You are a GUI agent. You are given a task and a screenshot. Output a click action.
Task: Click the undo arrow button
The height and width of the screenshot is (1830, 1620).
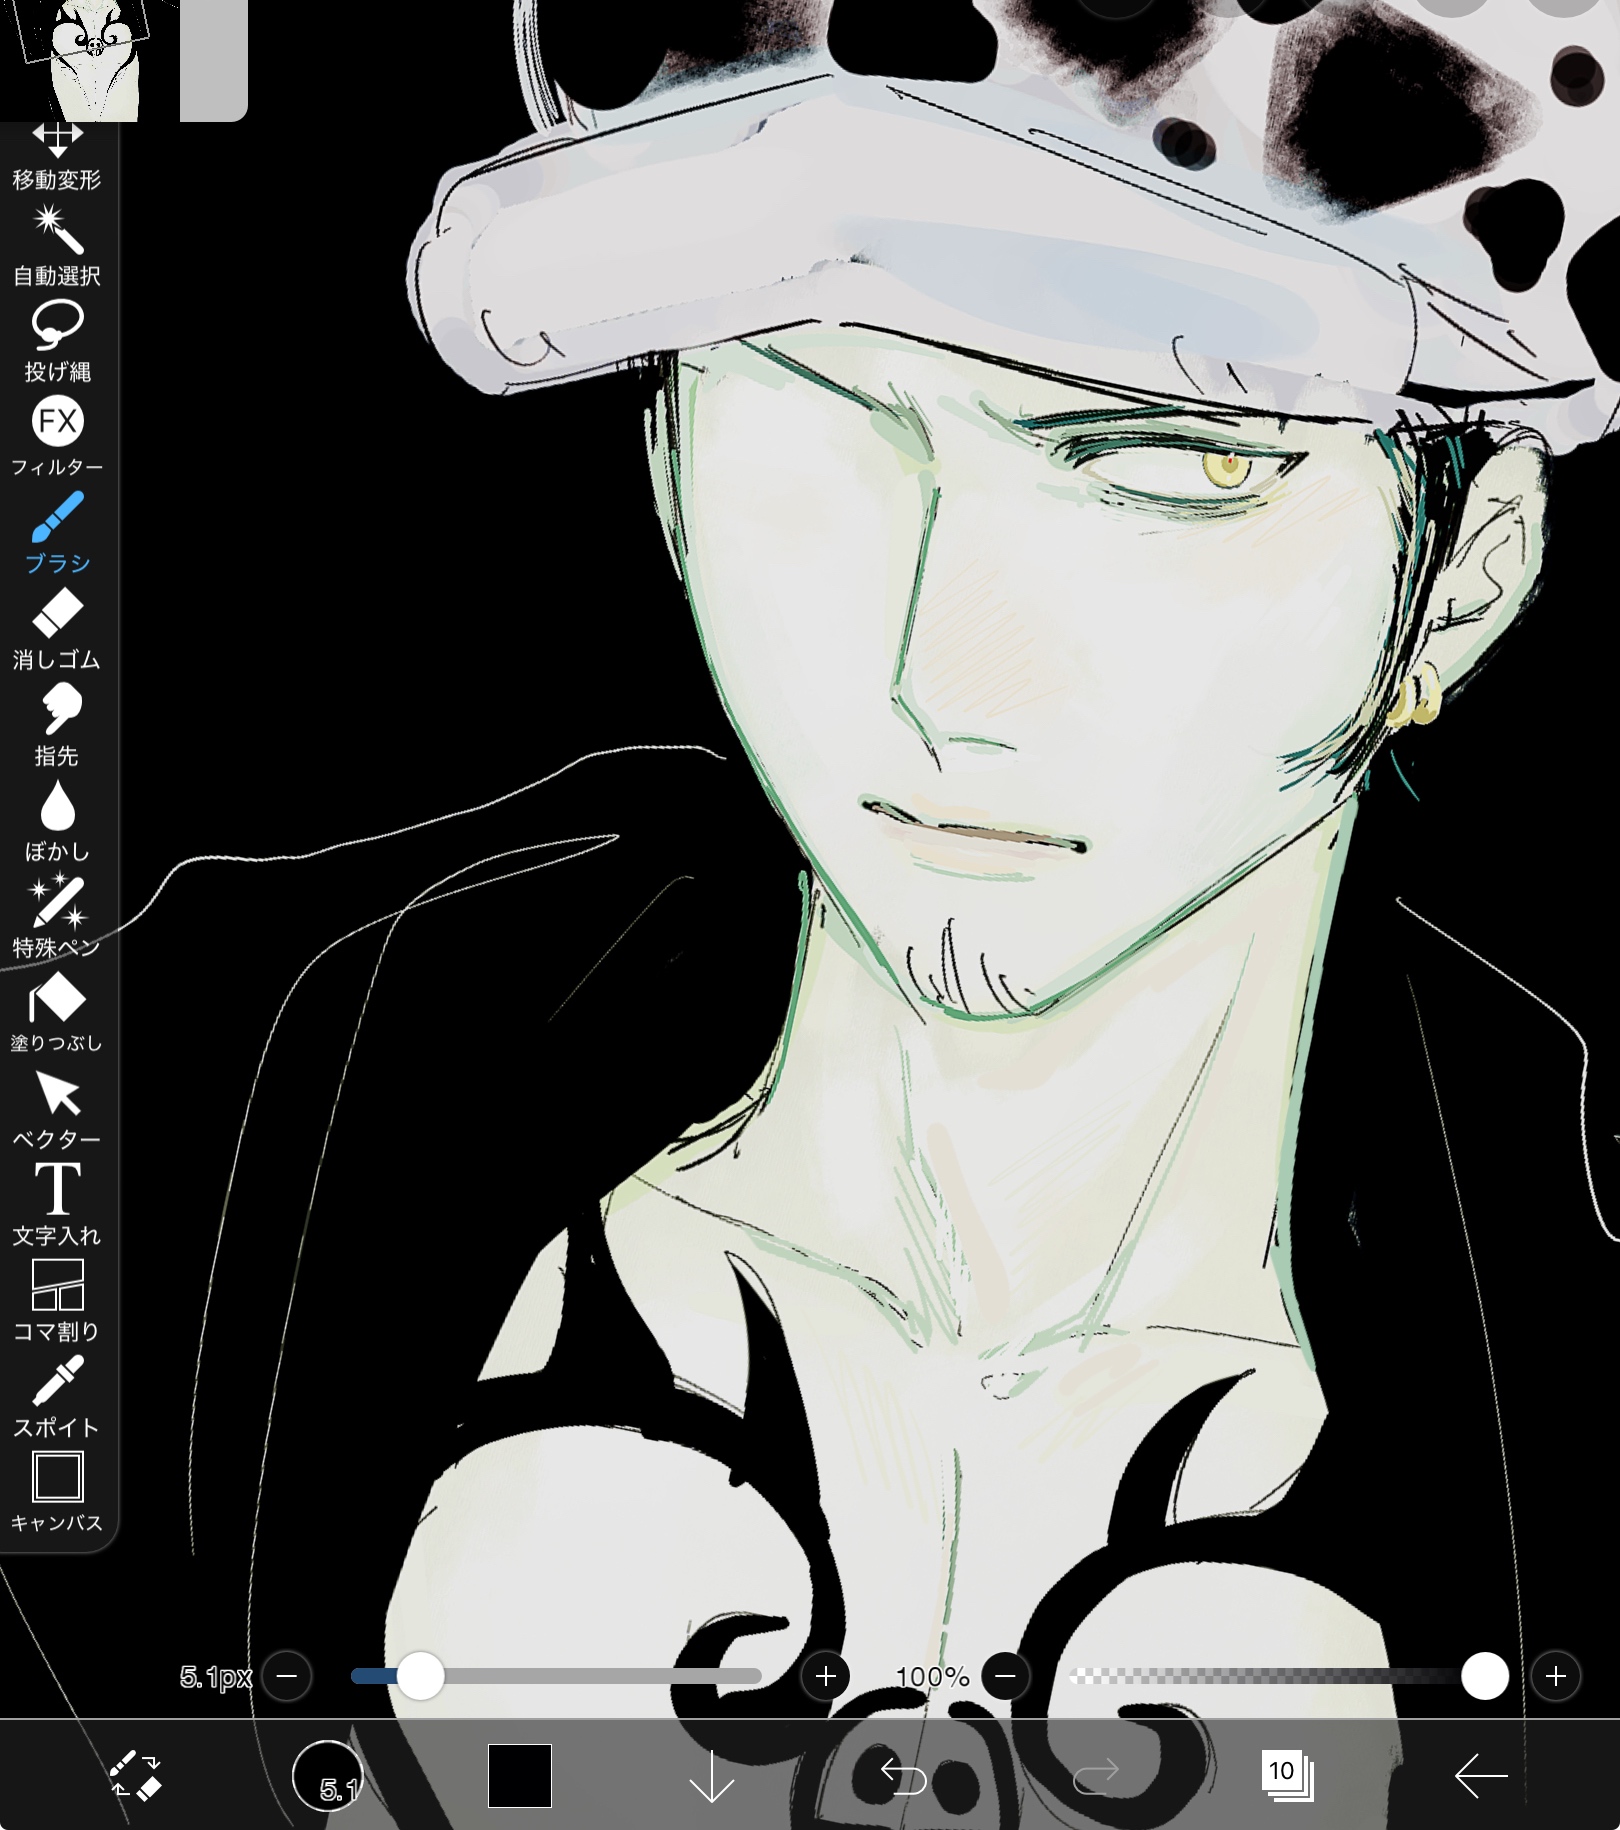(903, 1775)
